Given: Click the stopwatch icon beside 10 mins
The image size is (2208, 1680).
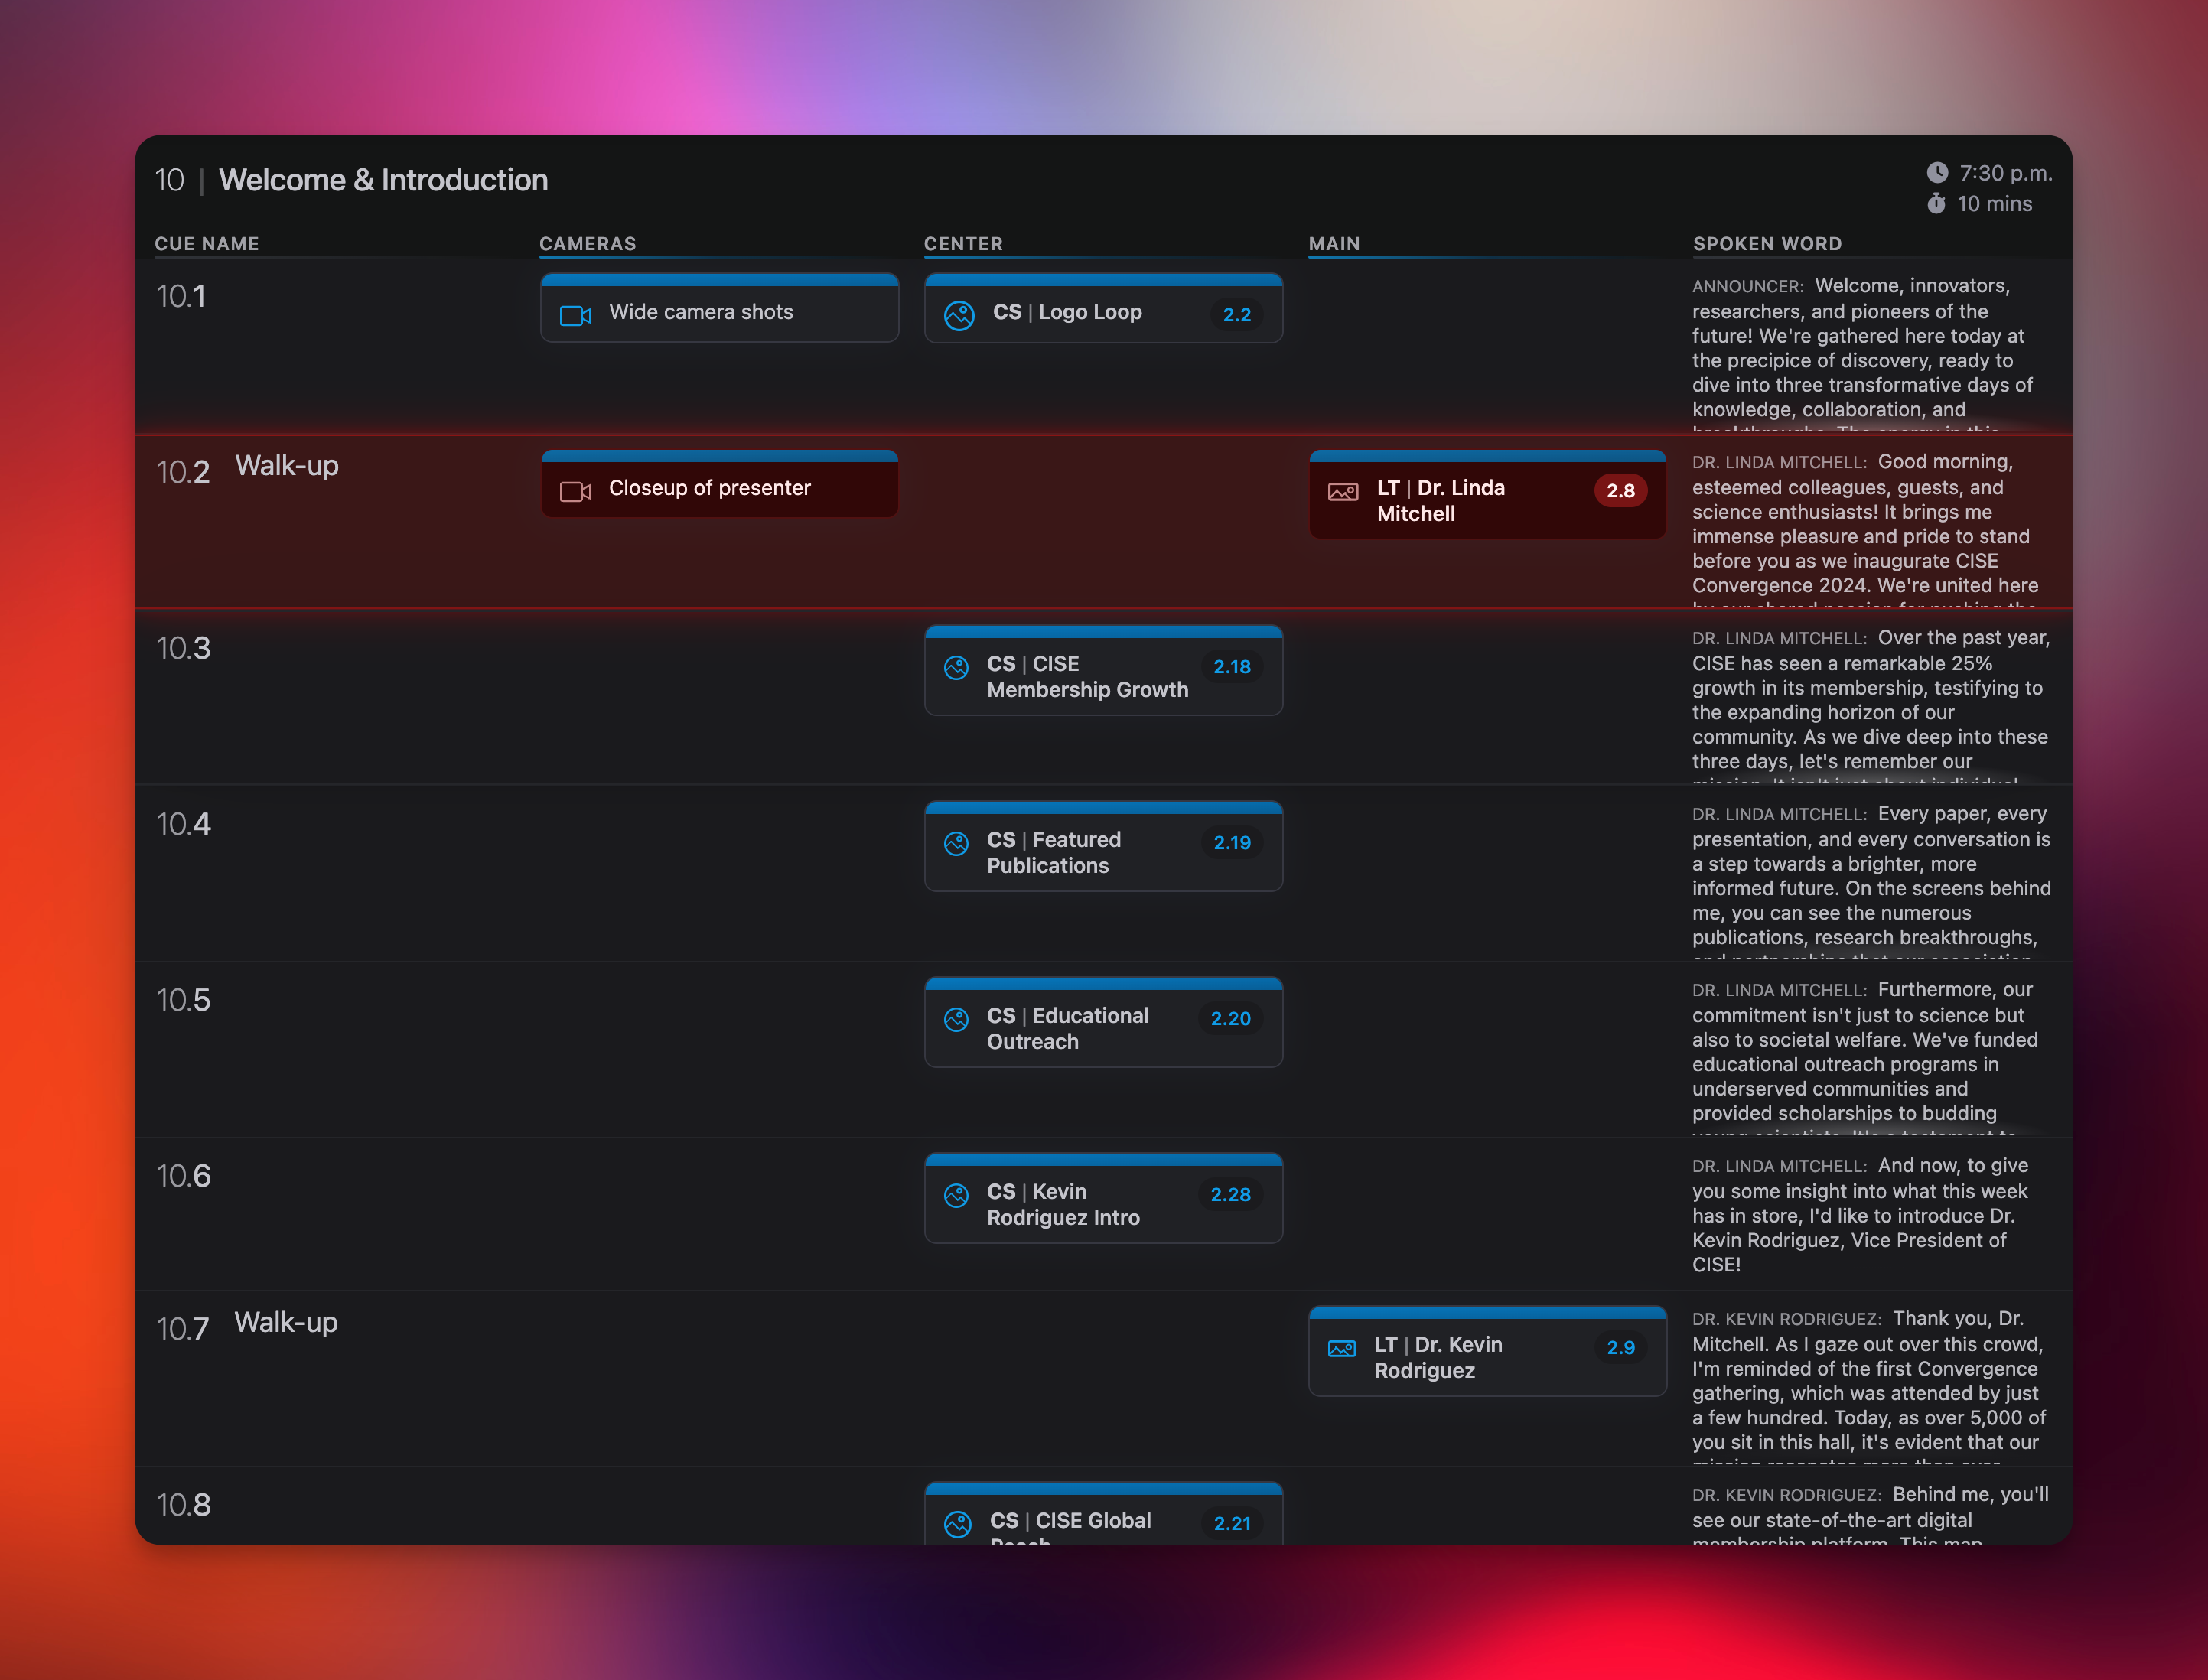Looking at the screenshot, I should 1937,204.
